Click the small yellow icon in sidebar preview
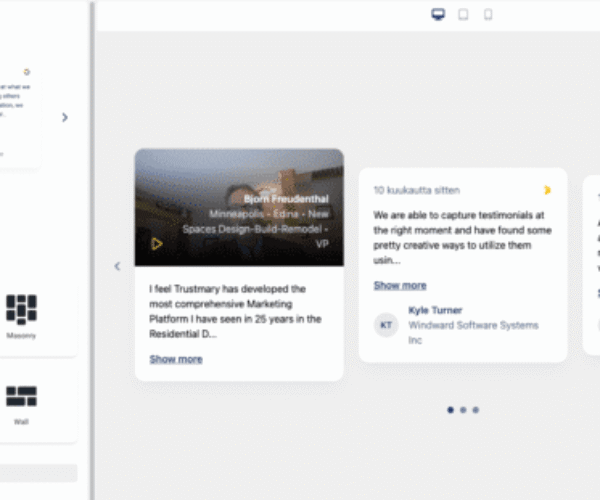This screenshot has width=600, height=500. click(x=26, y=72)
